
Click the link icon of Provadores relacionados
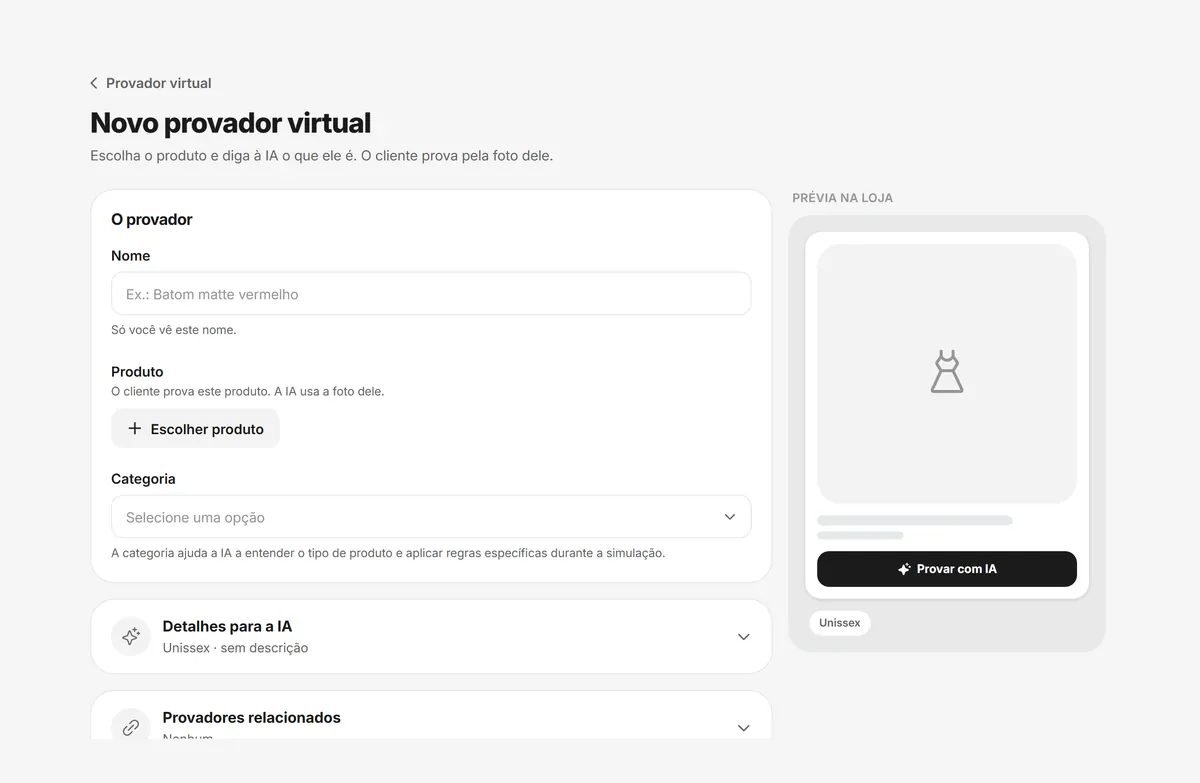[x=131, y=728]
